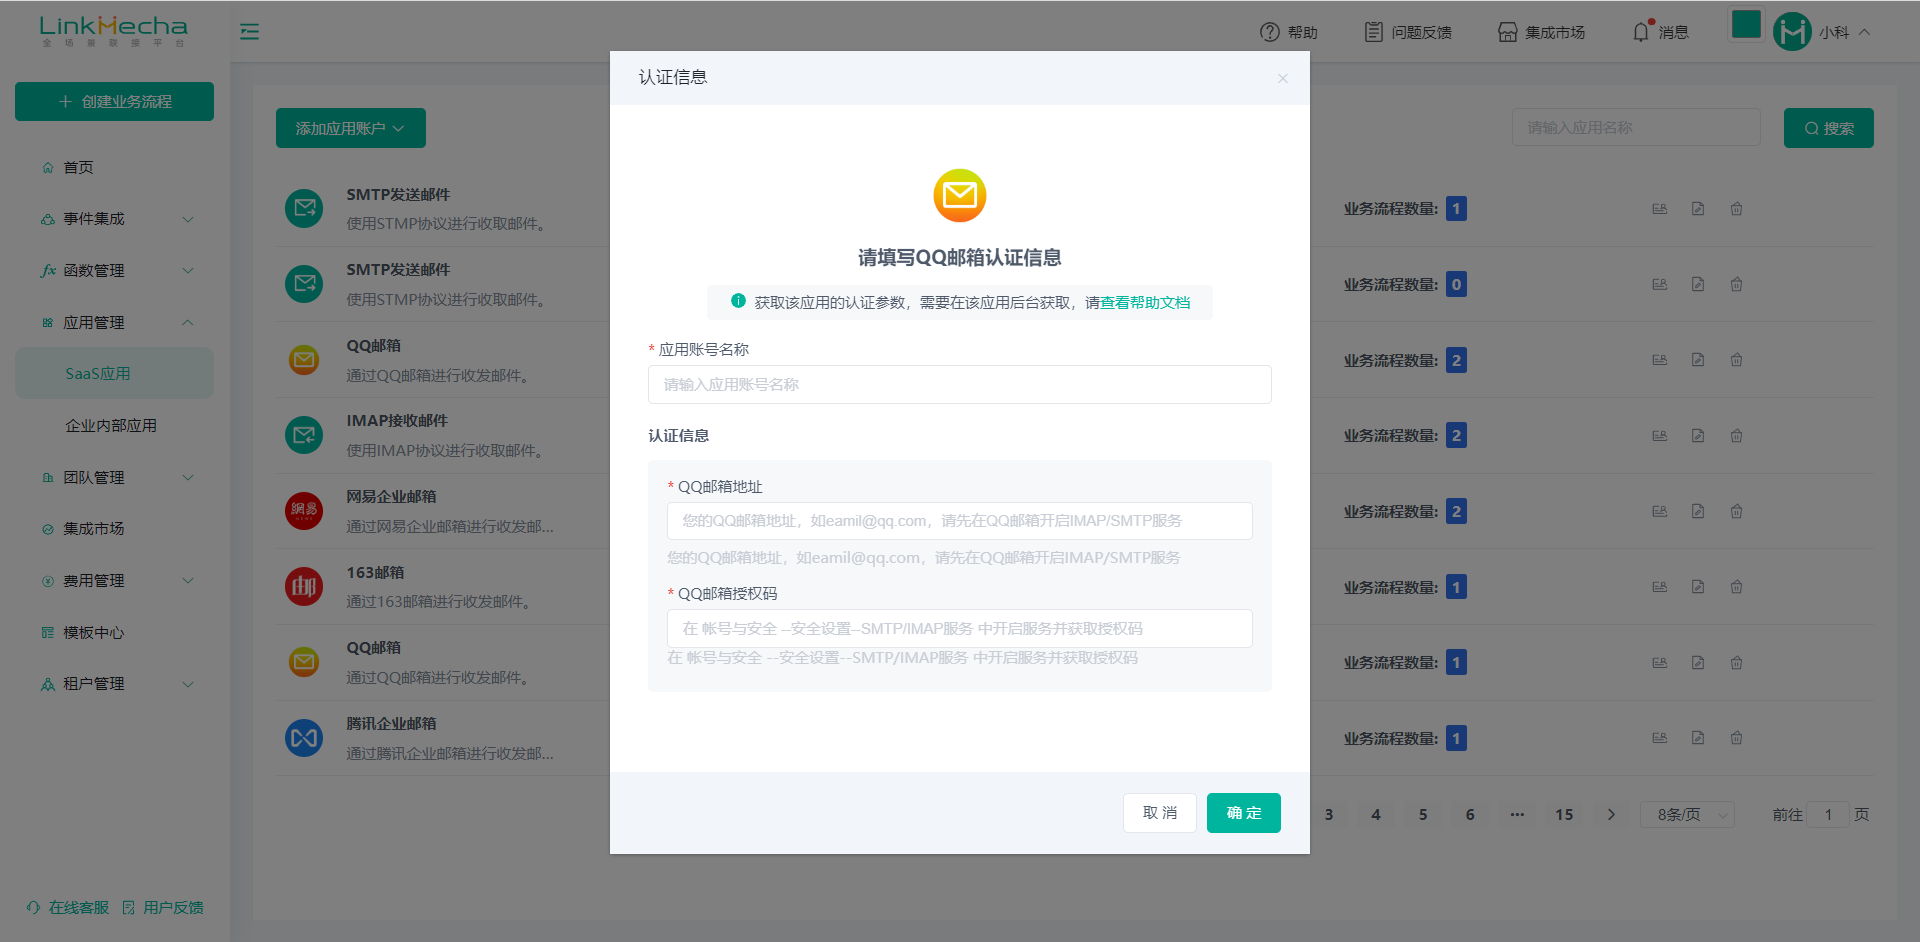Open 查看帮助文档 link
The width and height of the screenshot is (1920, 942).
coord(1145,302)
